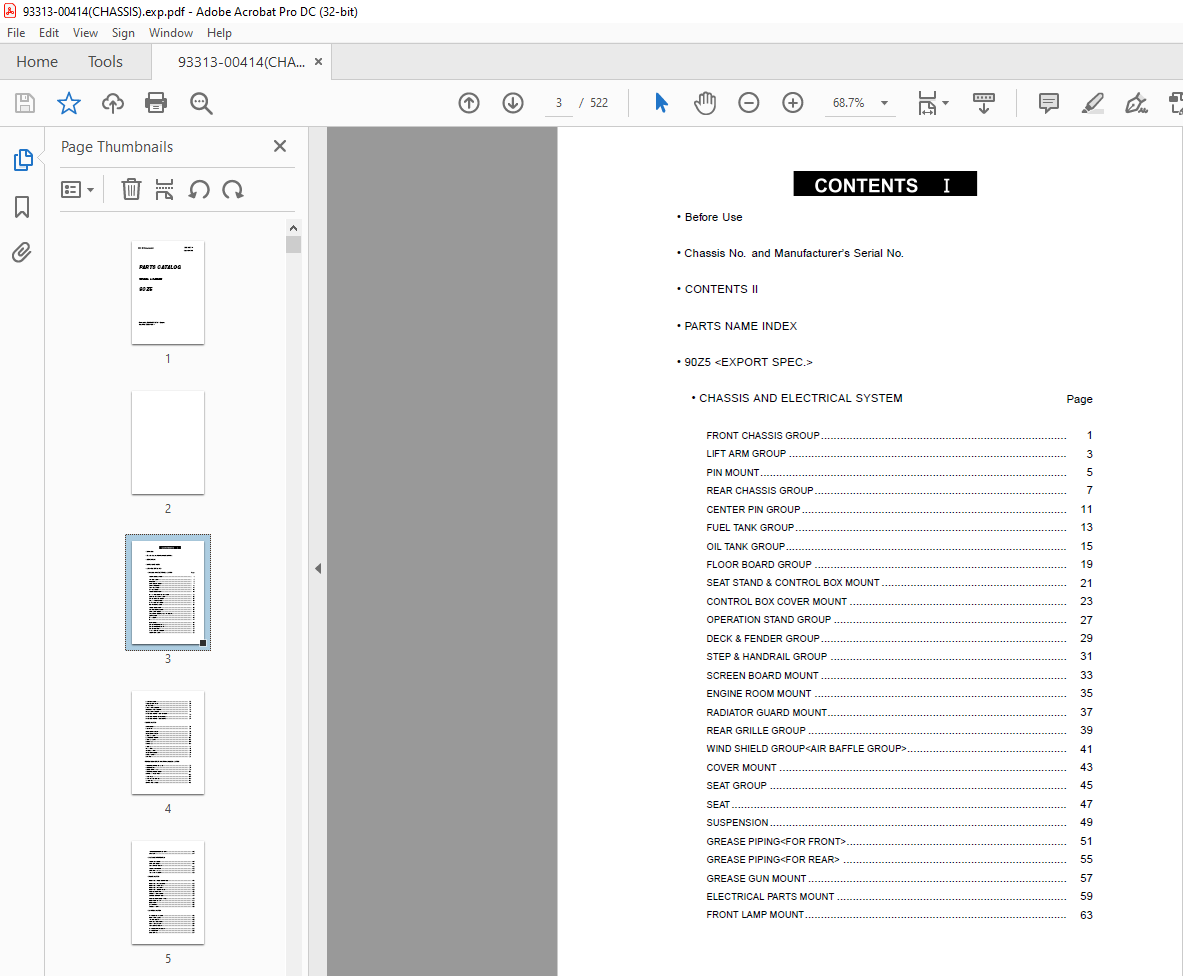The height and width of the screenshot is (976, 1183).
Task: Open the zoom level dropdown
Action: (884, 103)
